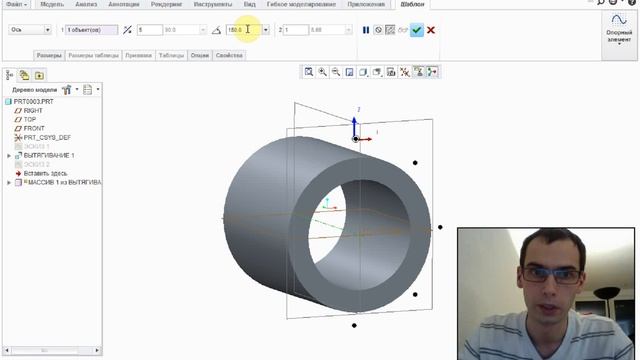
Task: Open the model tree settings dropdown arrow
Action: (77, 89)
